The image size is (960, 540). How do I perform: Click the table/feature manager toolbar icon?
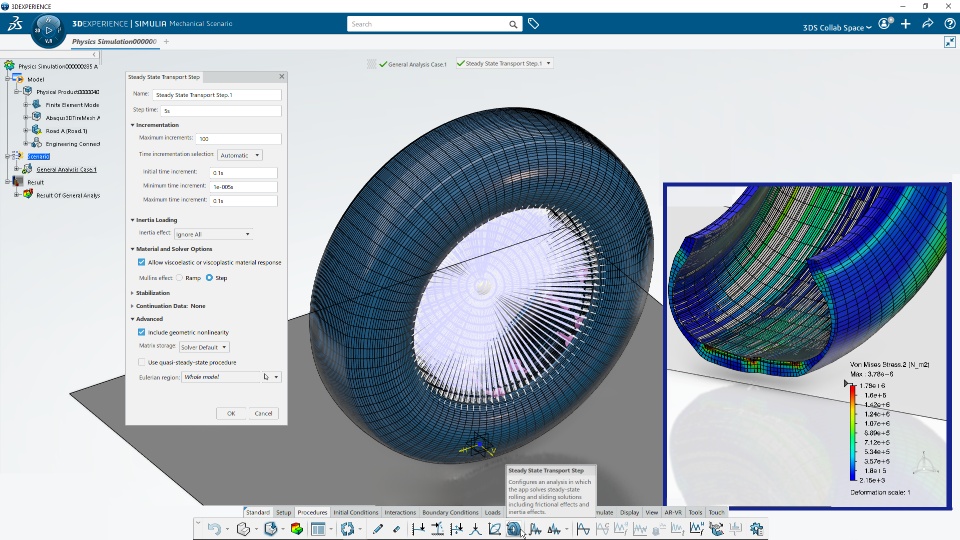(318, 529)
